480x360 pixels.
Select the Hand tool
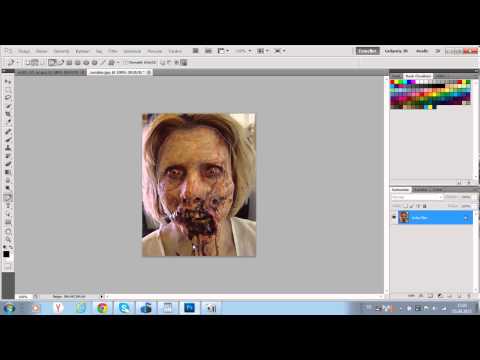click(x=7, y=232)
